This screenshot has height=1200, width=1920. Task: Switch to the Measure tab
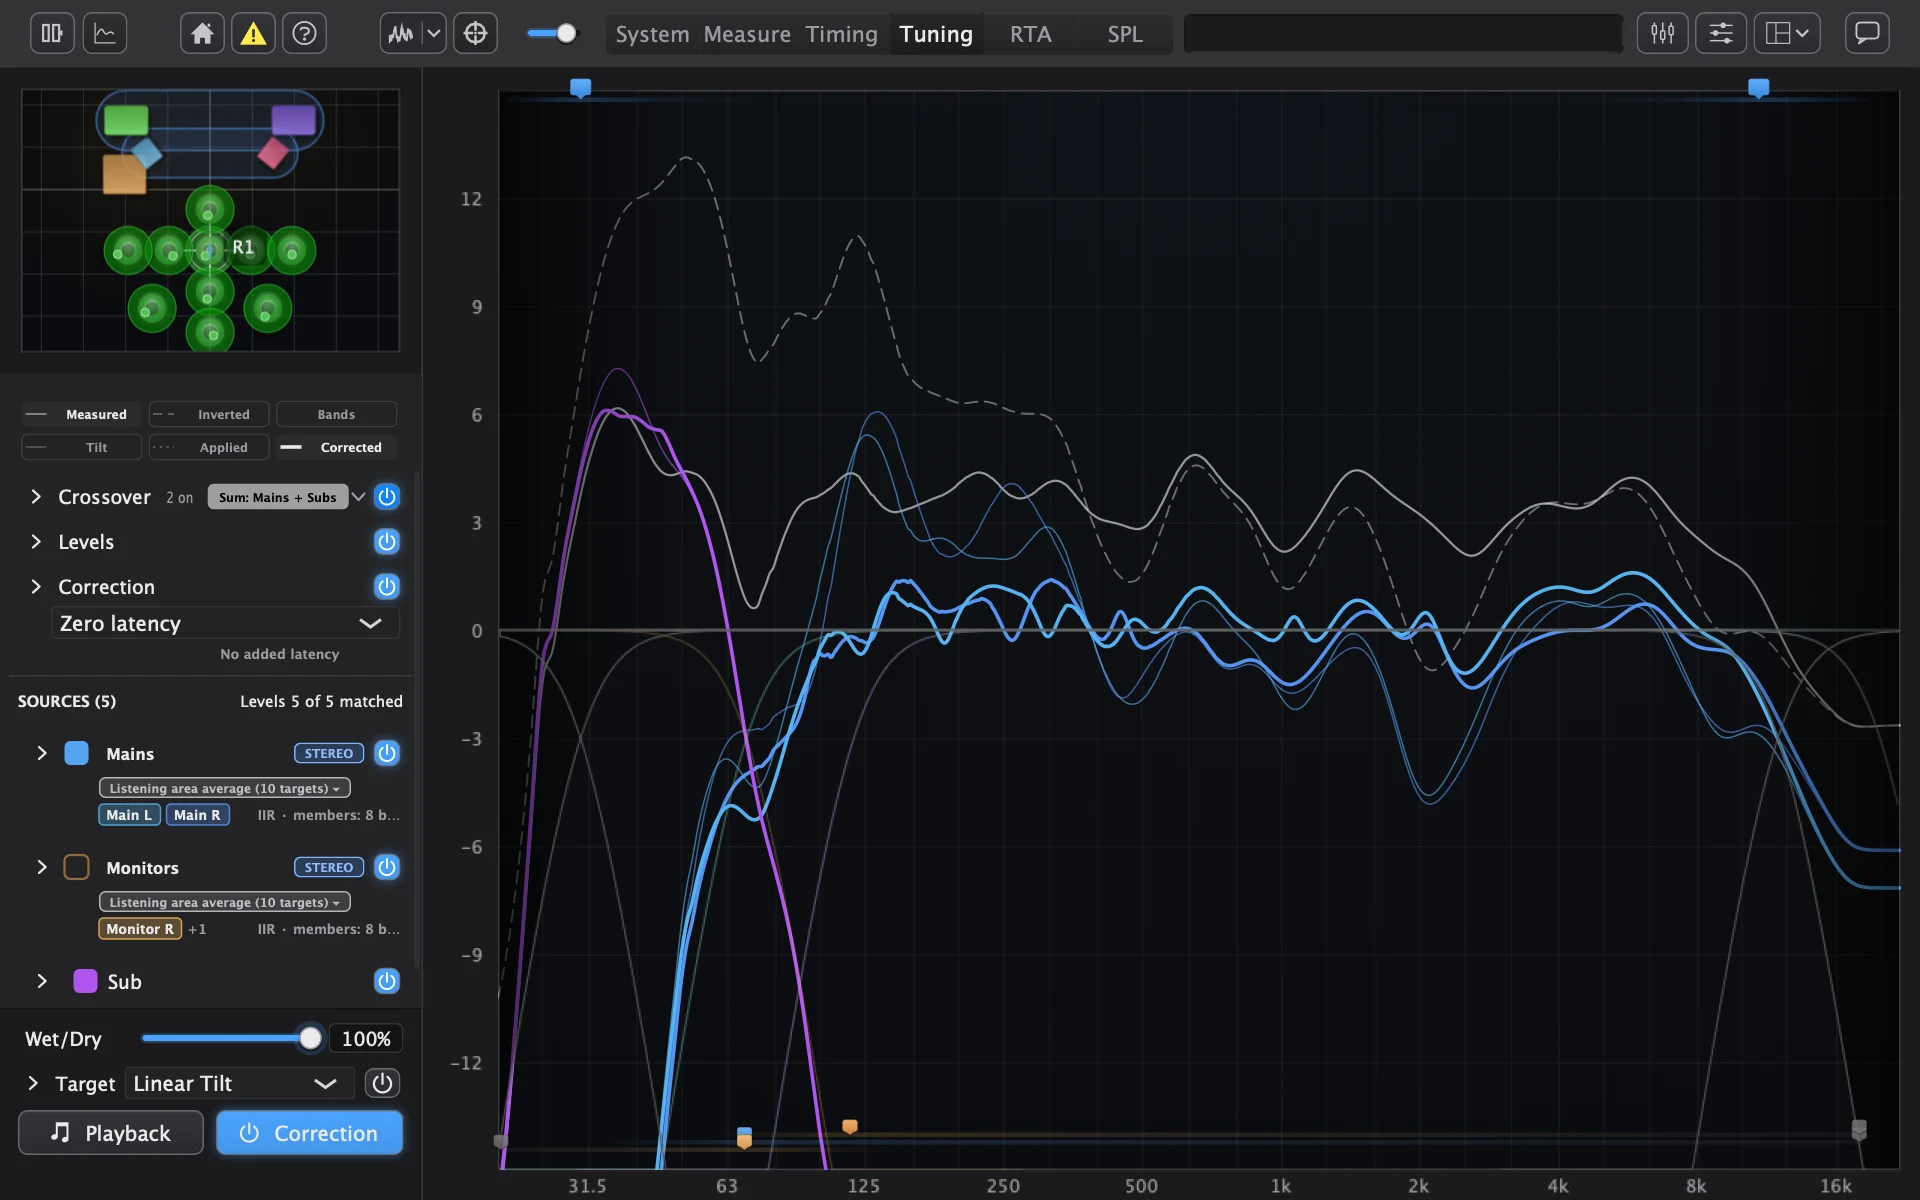pyautogui.click(x=747, y=34)
